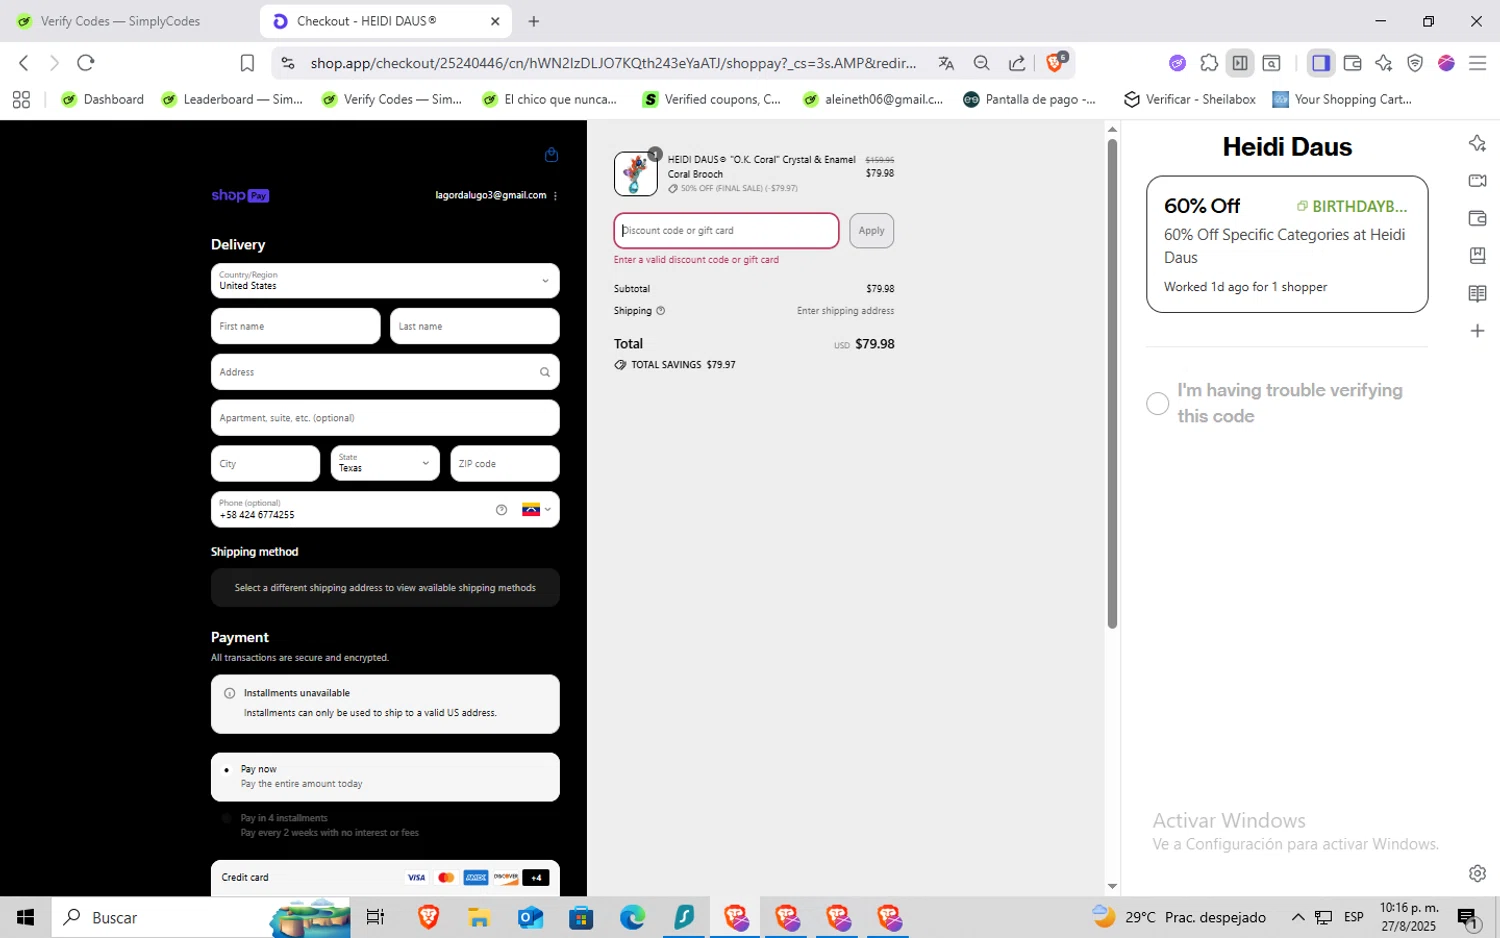1500x938 pixels.
Task: Select the Checkout HEIDI DAUS tab
Action: (385, 21)
